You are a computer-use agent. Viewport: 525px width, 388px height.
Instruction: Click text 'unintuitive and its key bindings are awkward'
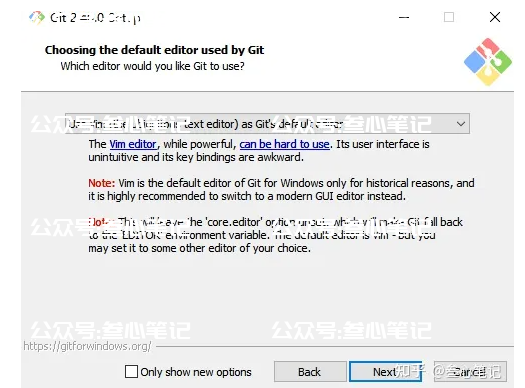pos(195,157)
